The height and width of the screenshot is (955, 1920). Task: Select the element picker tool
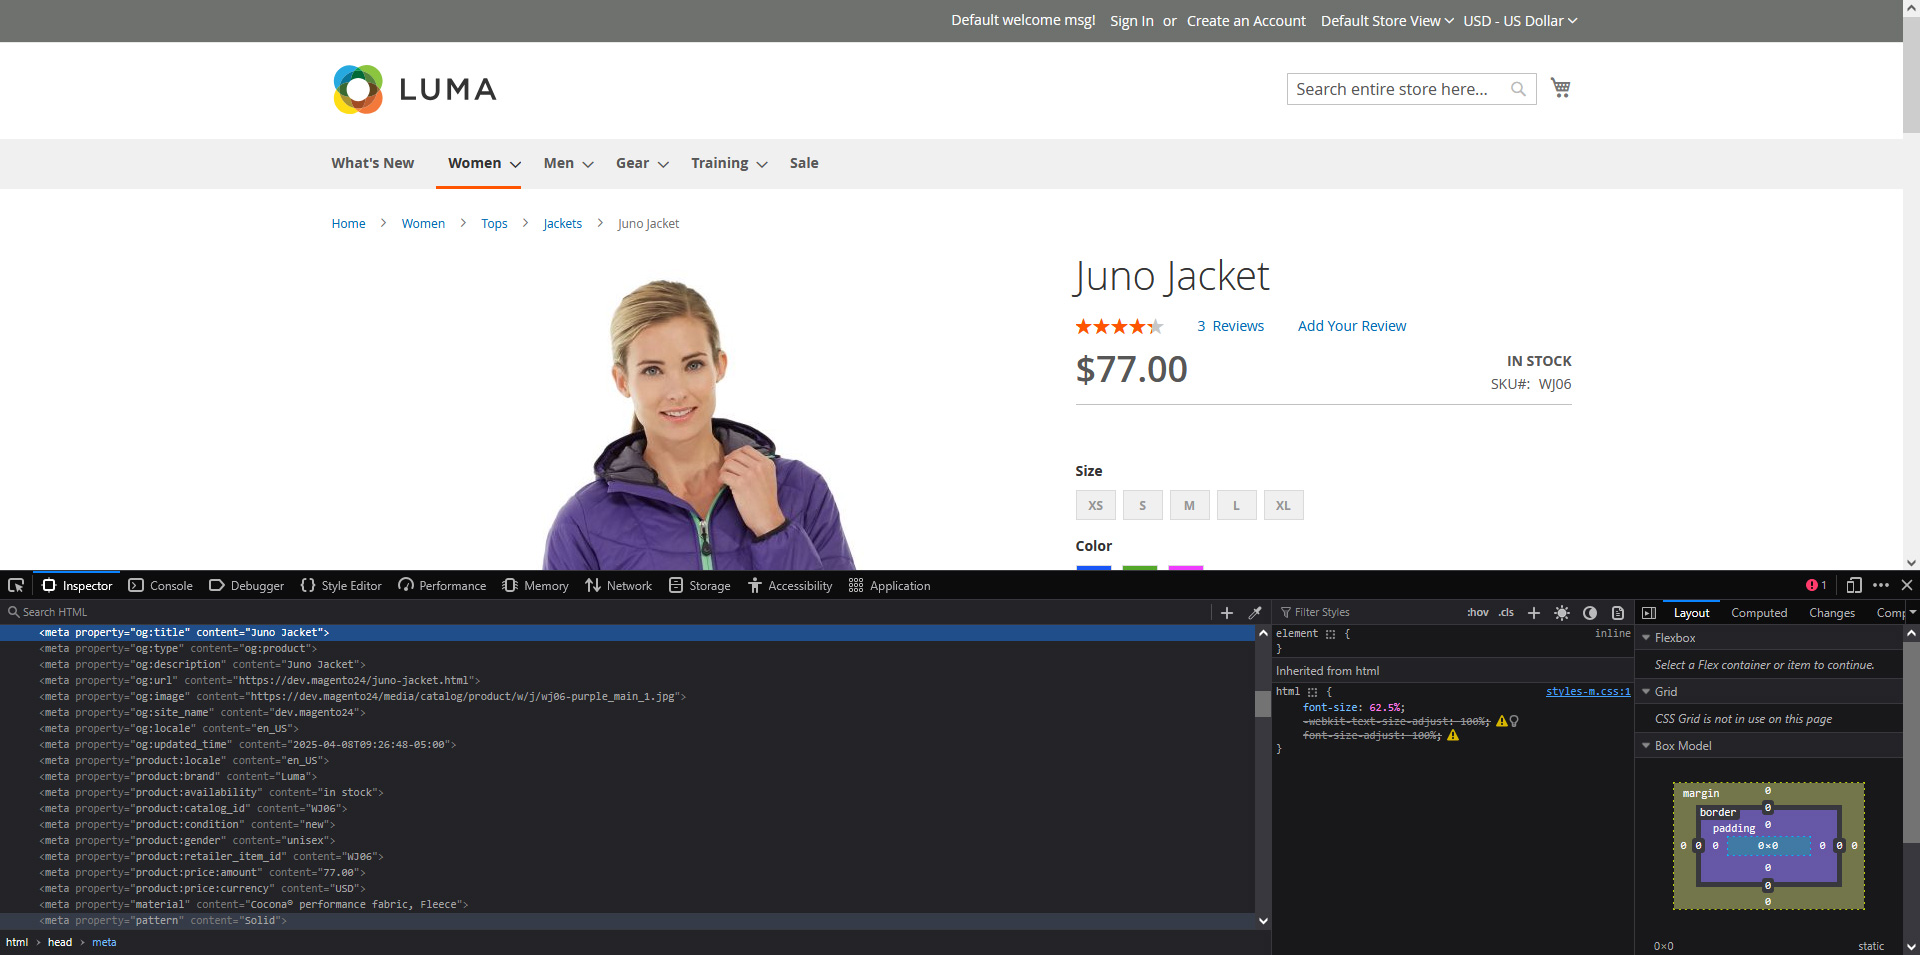click(16, 585)
